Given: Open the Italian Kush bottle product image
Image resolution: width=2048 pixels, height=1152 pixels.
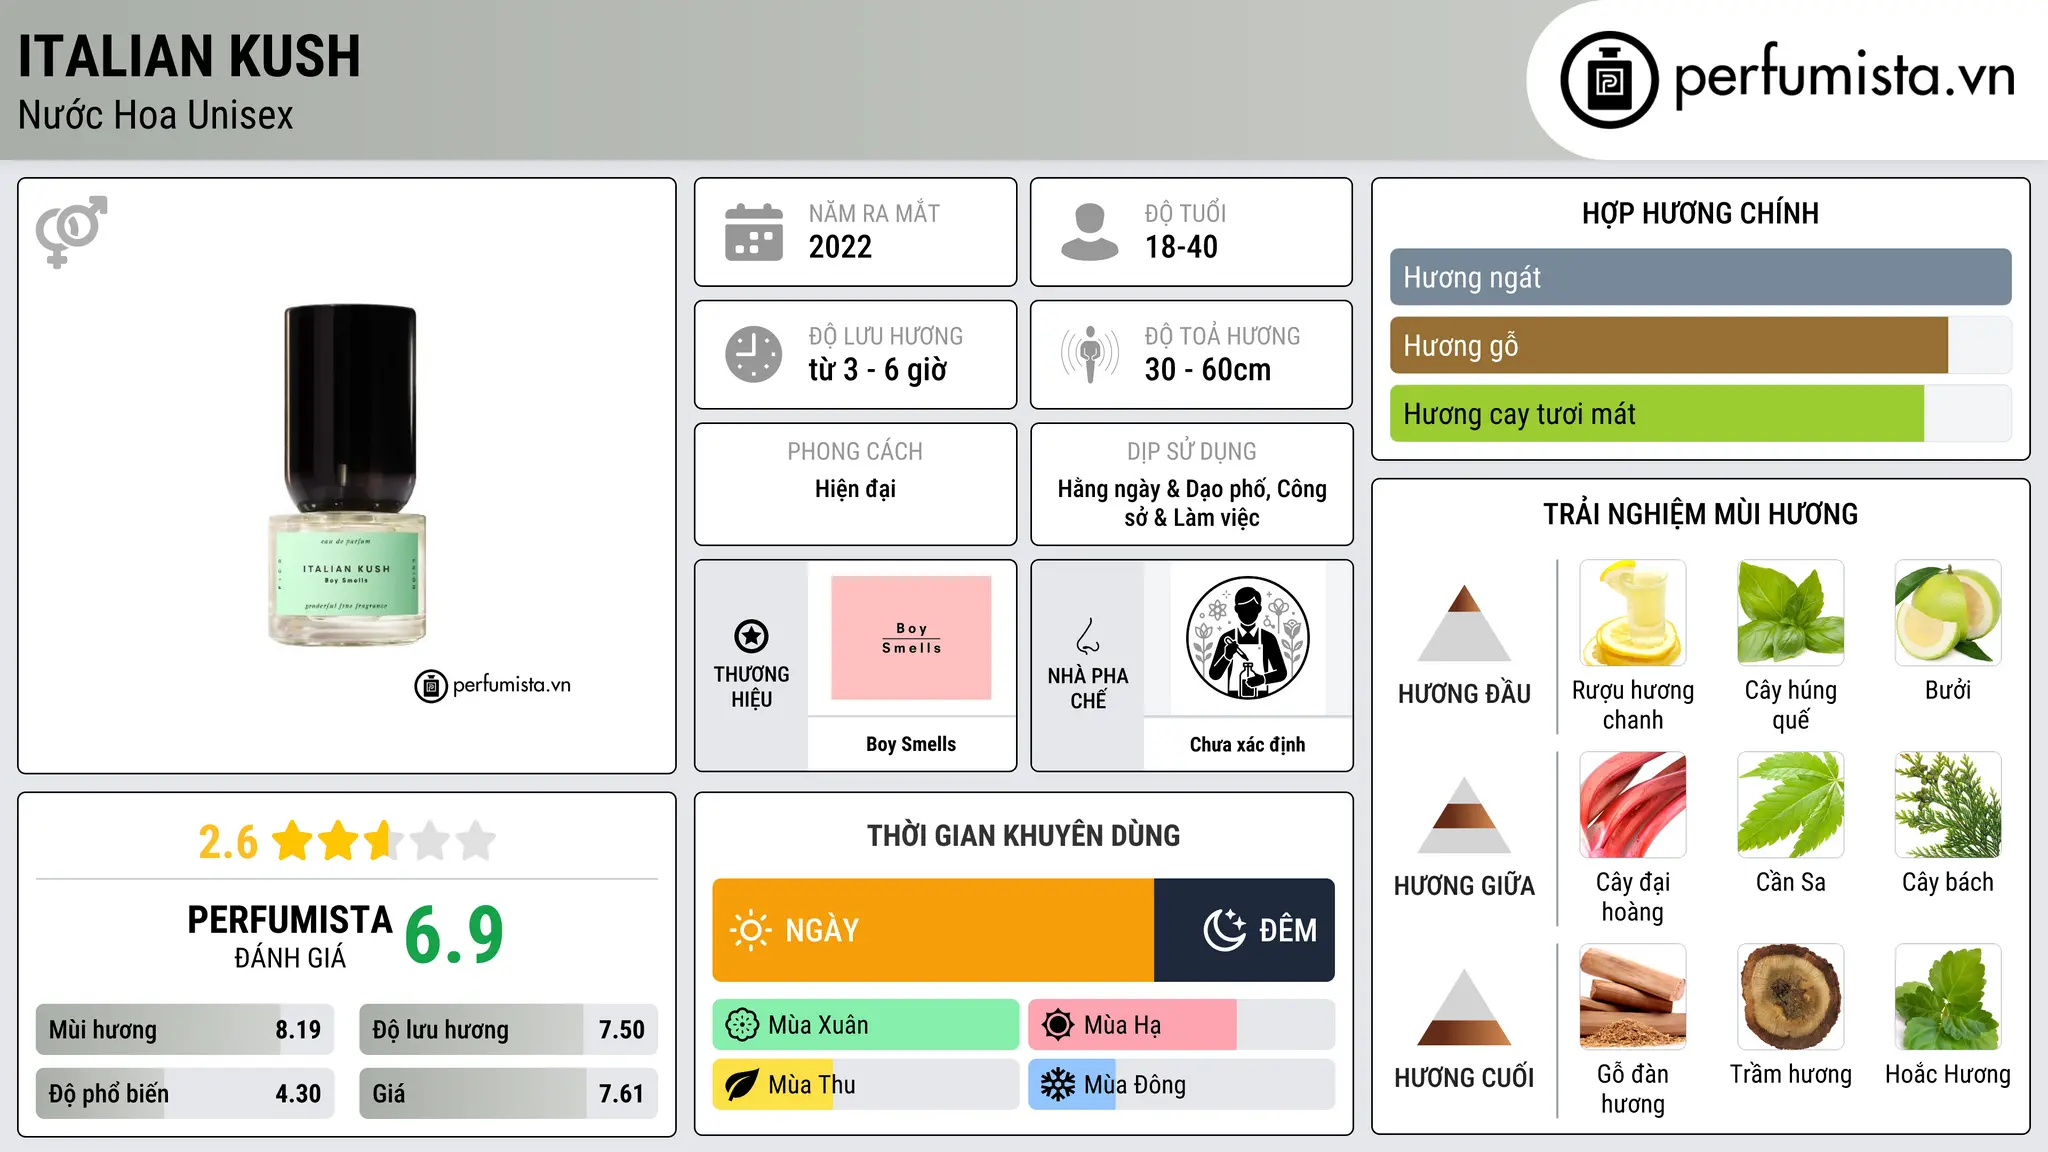Looking at the screenshot, I should pos(348,475).
